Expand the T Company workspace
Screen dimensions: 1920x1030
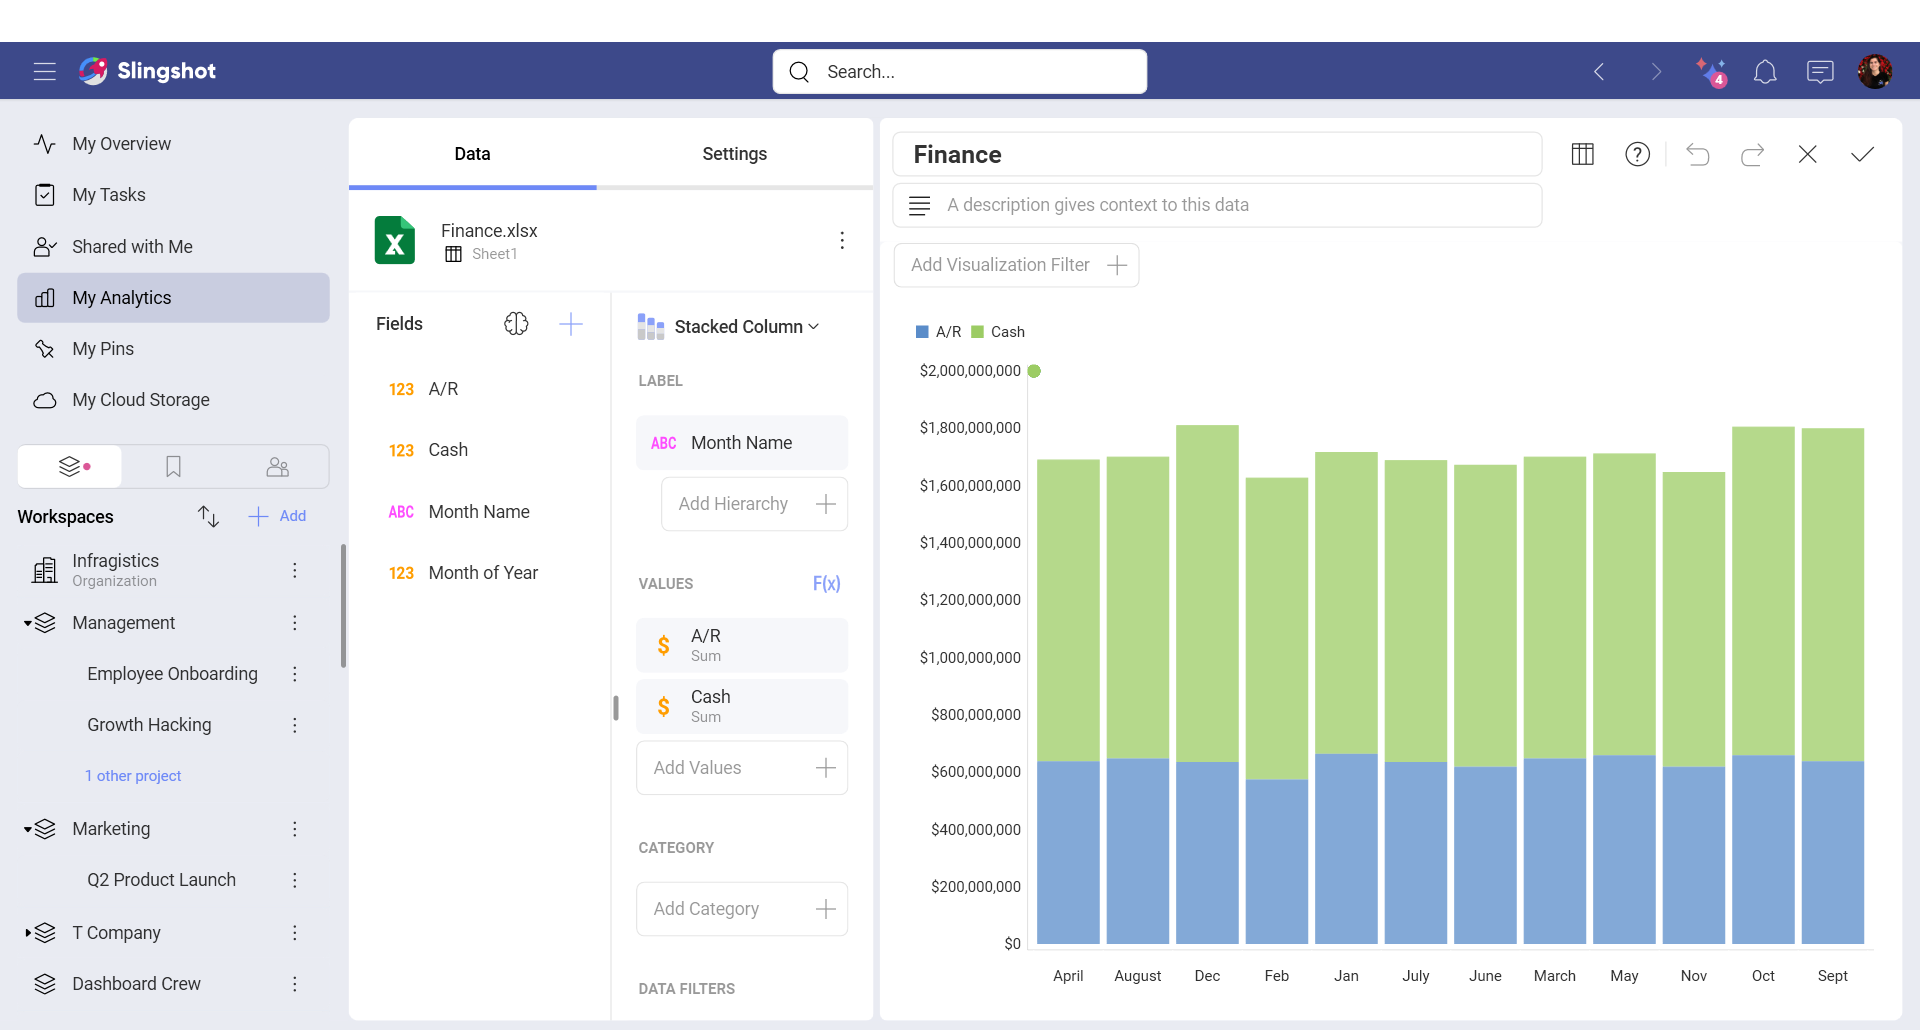coord(27,933)
